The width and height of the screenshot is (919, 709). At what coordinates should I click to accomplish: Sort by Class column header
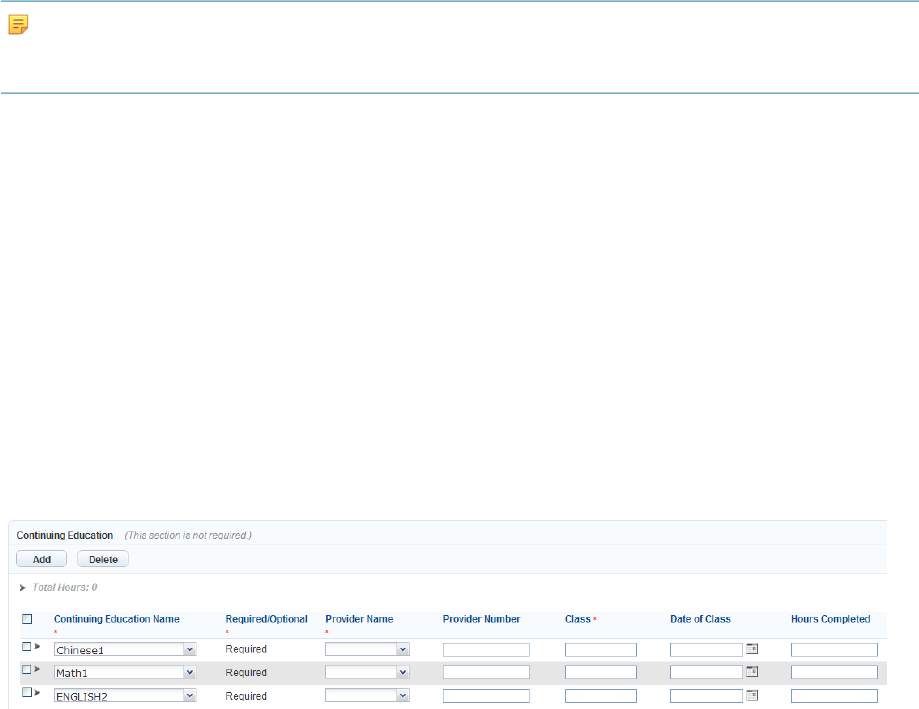click(x=578, y=619)
